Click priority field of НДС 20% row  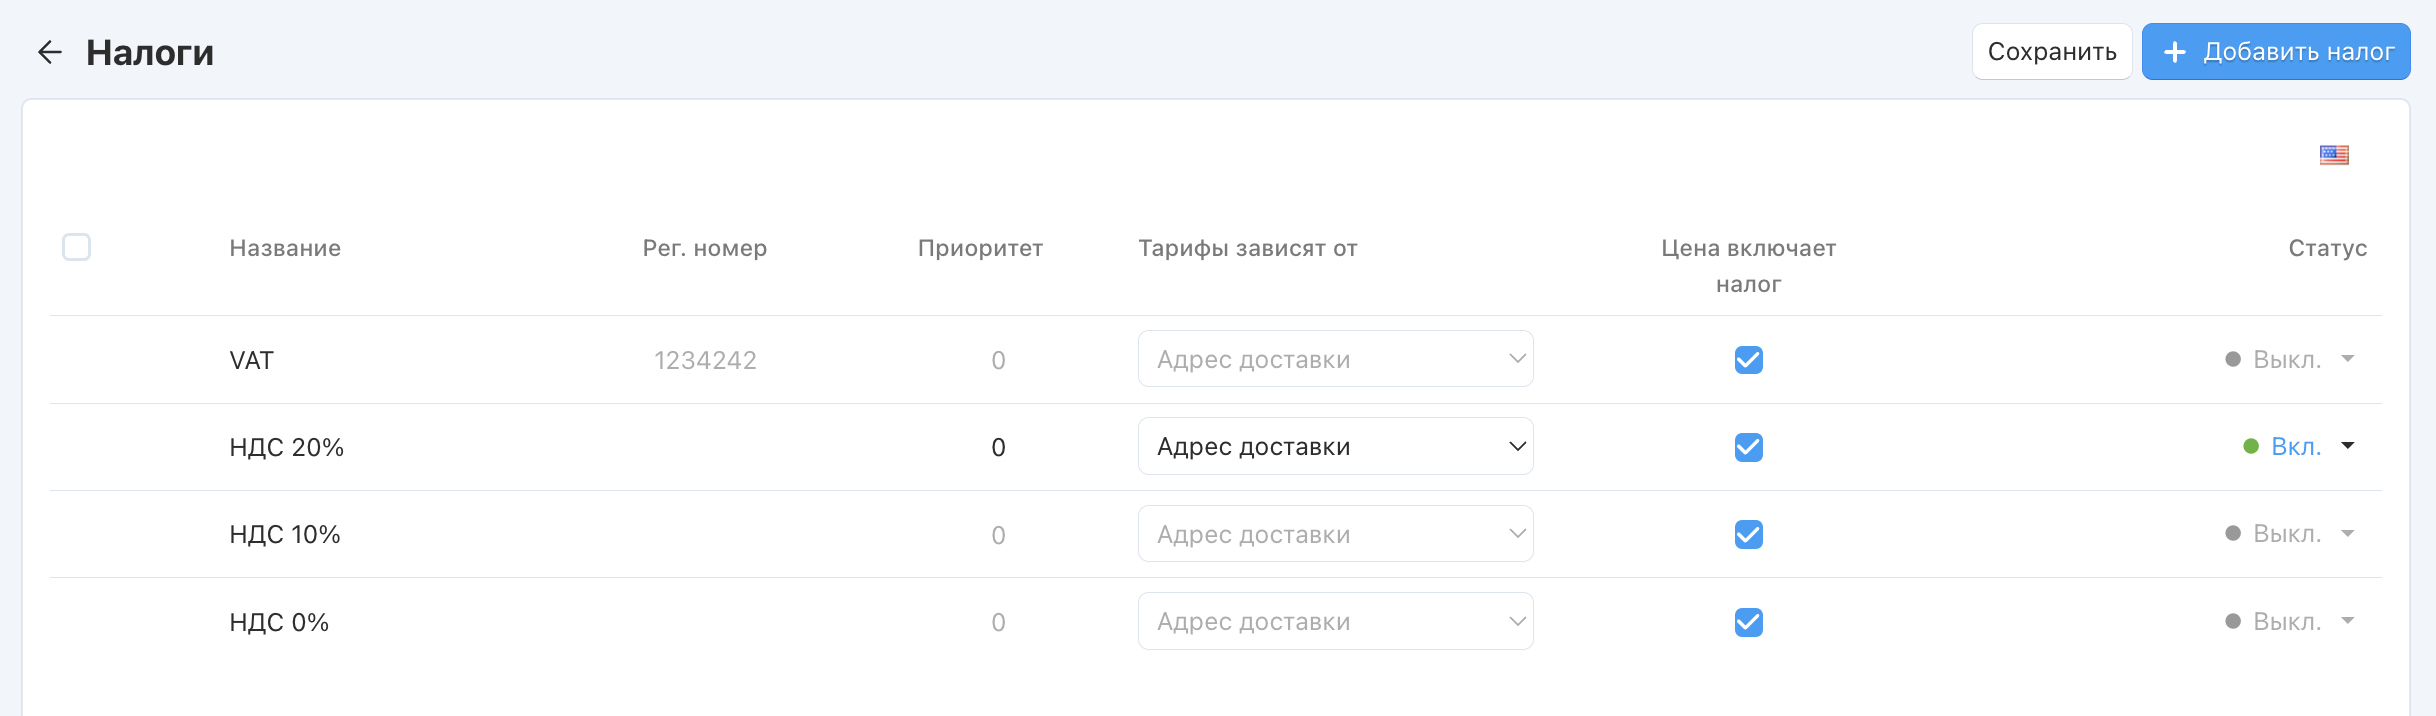tap(997, 448)
